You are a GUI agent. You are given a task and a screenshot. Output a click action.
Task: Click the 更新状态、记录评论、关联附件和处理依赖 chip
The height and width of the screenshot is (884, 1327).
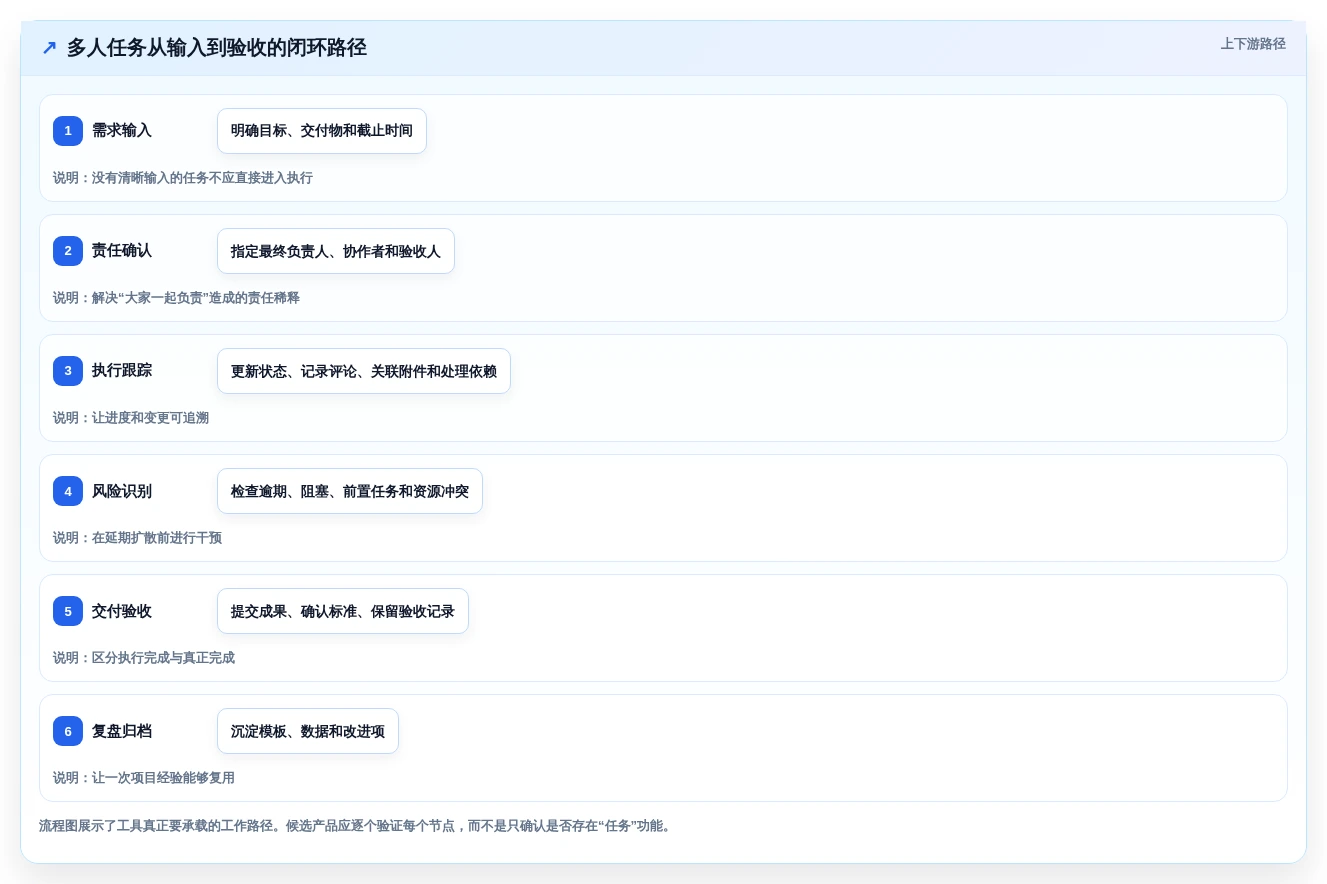(364, 371)
